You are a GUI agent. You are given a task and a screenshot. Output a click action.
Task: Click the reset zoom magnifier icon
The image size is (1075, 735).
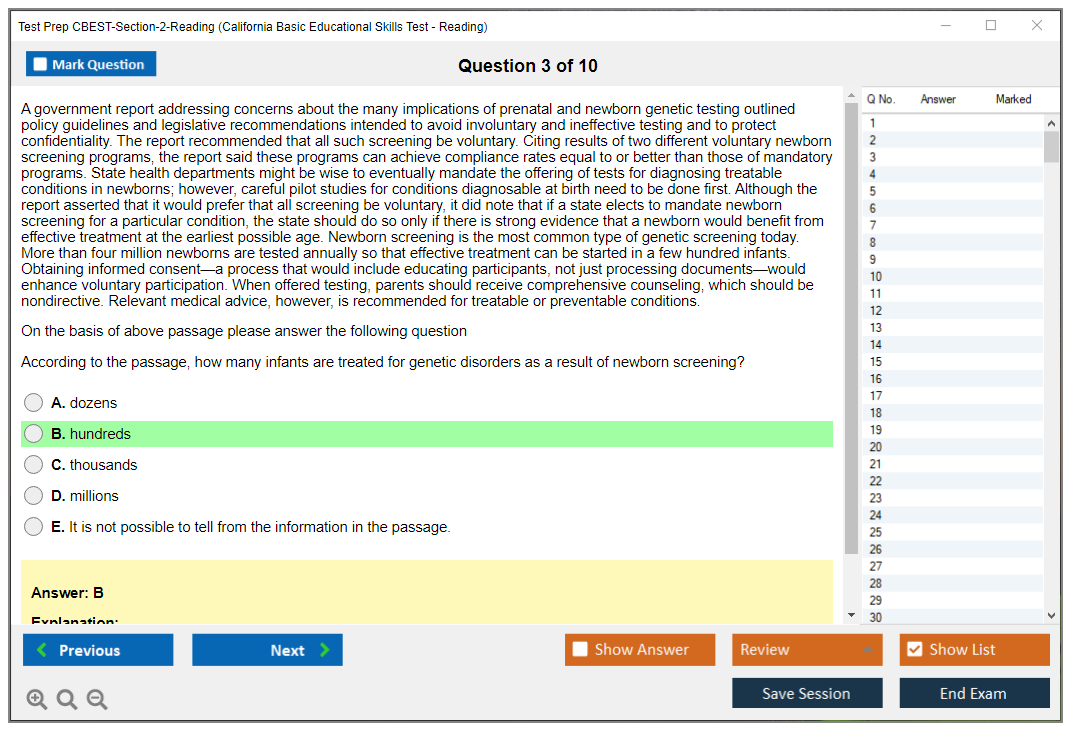67,700
